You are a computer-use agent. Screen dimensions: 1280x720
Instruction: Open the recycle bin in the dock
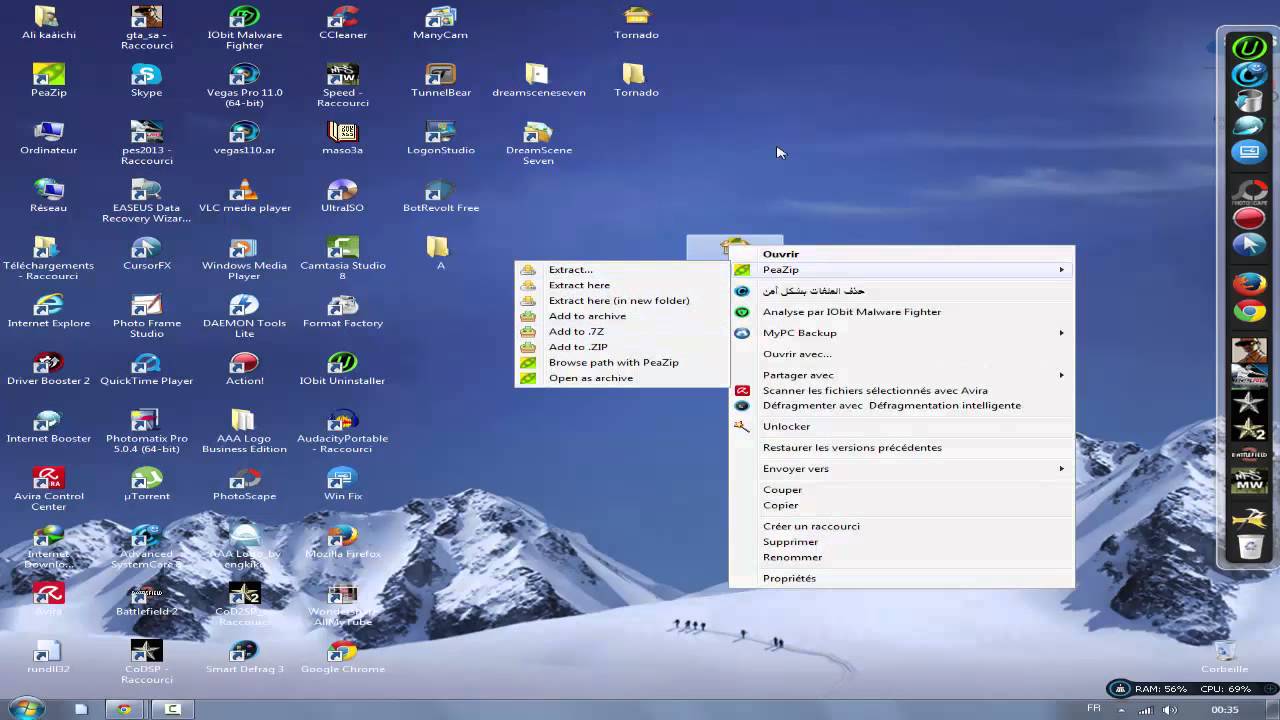1249,546
